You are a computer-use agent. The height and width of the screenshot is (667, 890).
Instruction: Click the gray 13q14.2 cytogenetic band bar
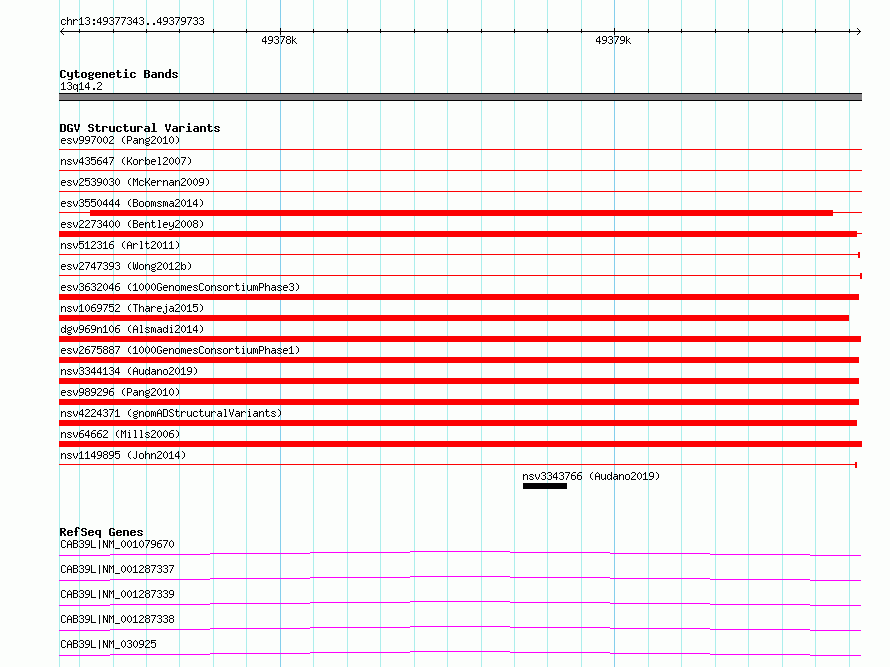coord(460,97)
